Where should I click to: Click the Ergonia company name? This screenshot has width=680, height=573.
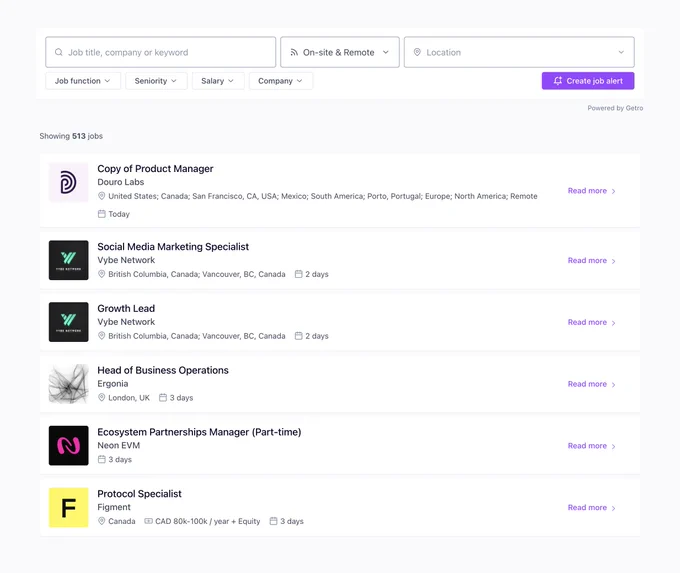[113, 383]
